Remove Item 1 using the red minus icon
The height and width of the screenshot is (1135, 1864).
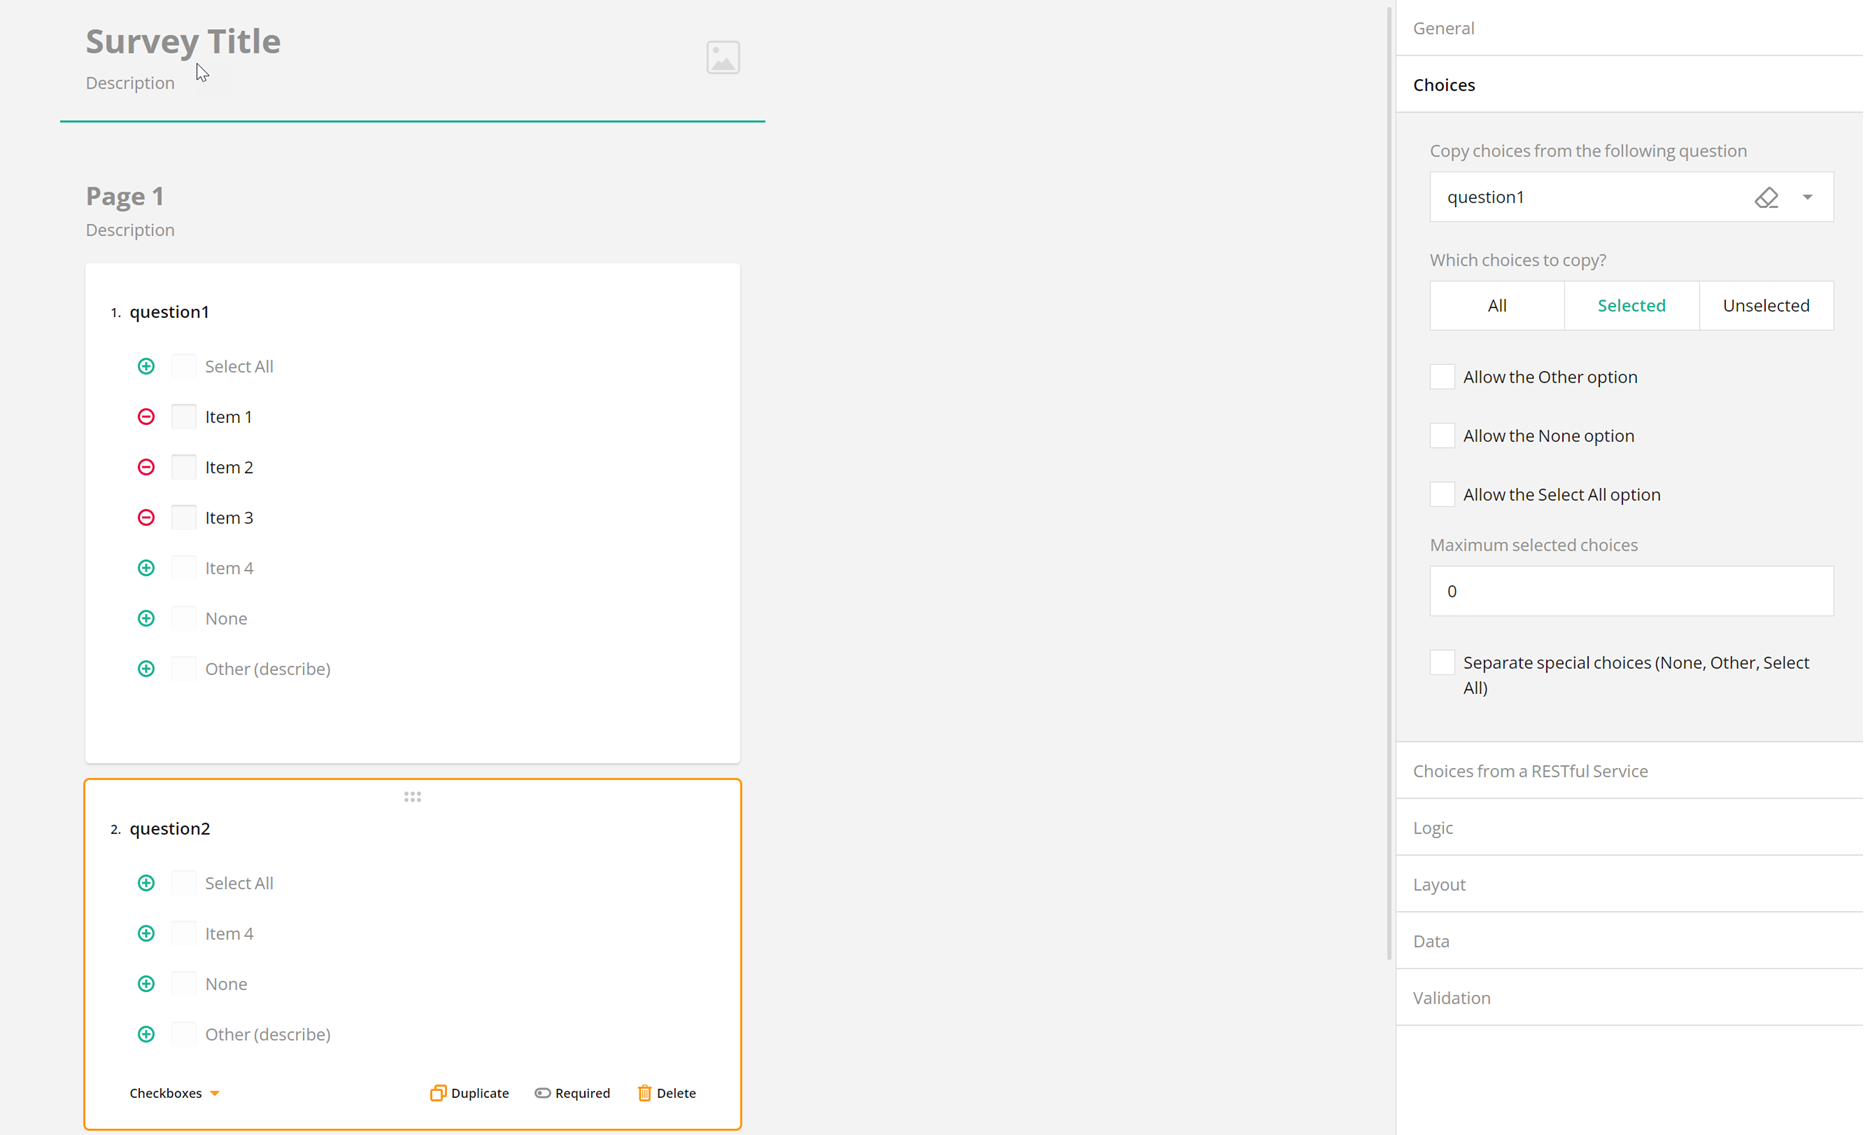pos(146,416)
